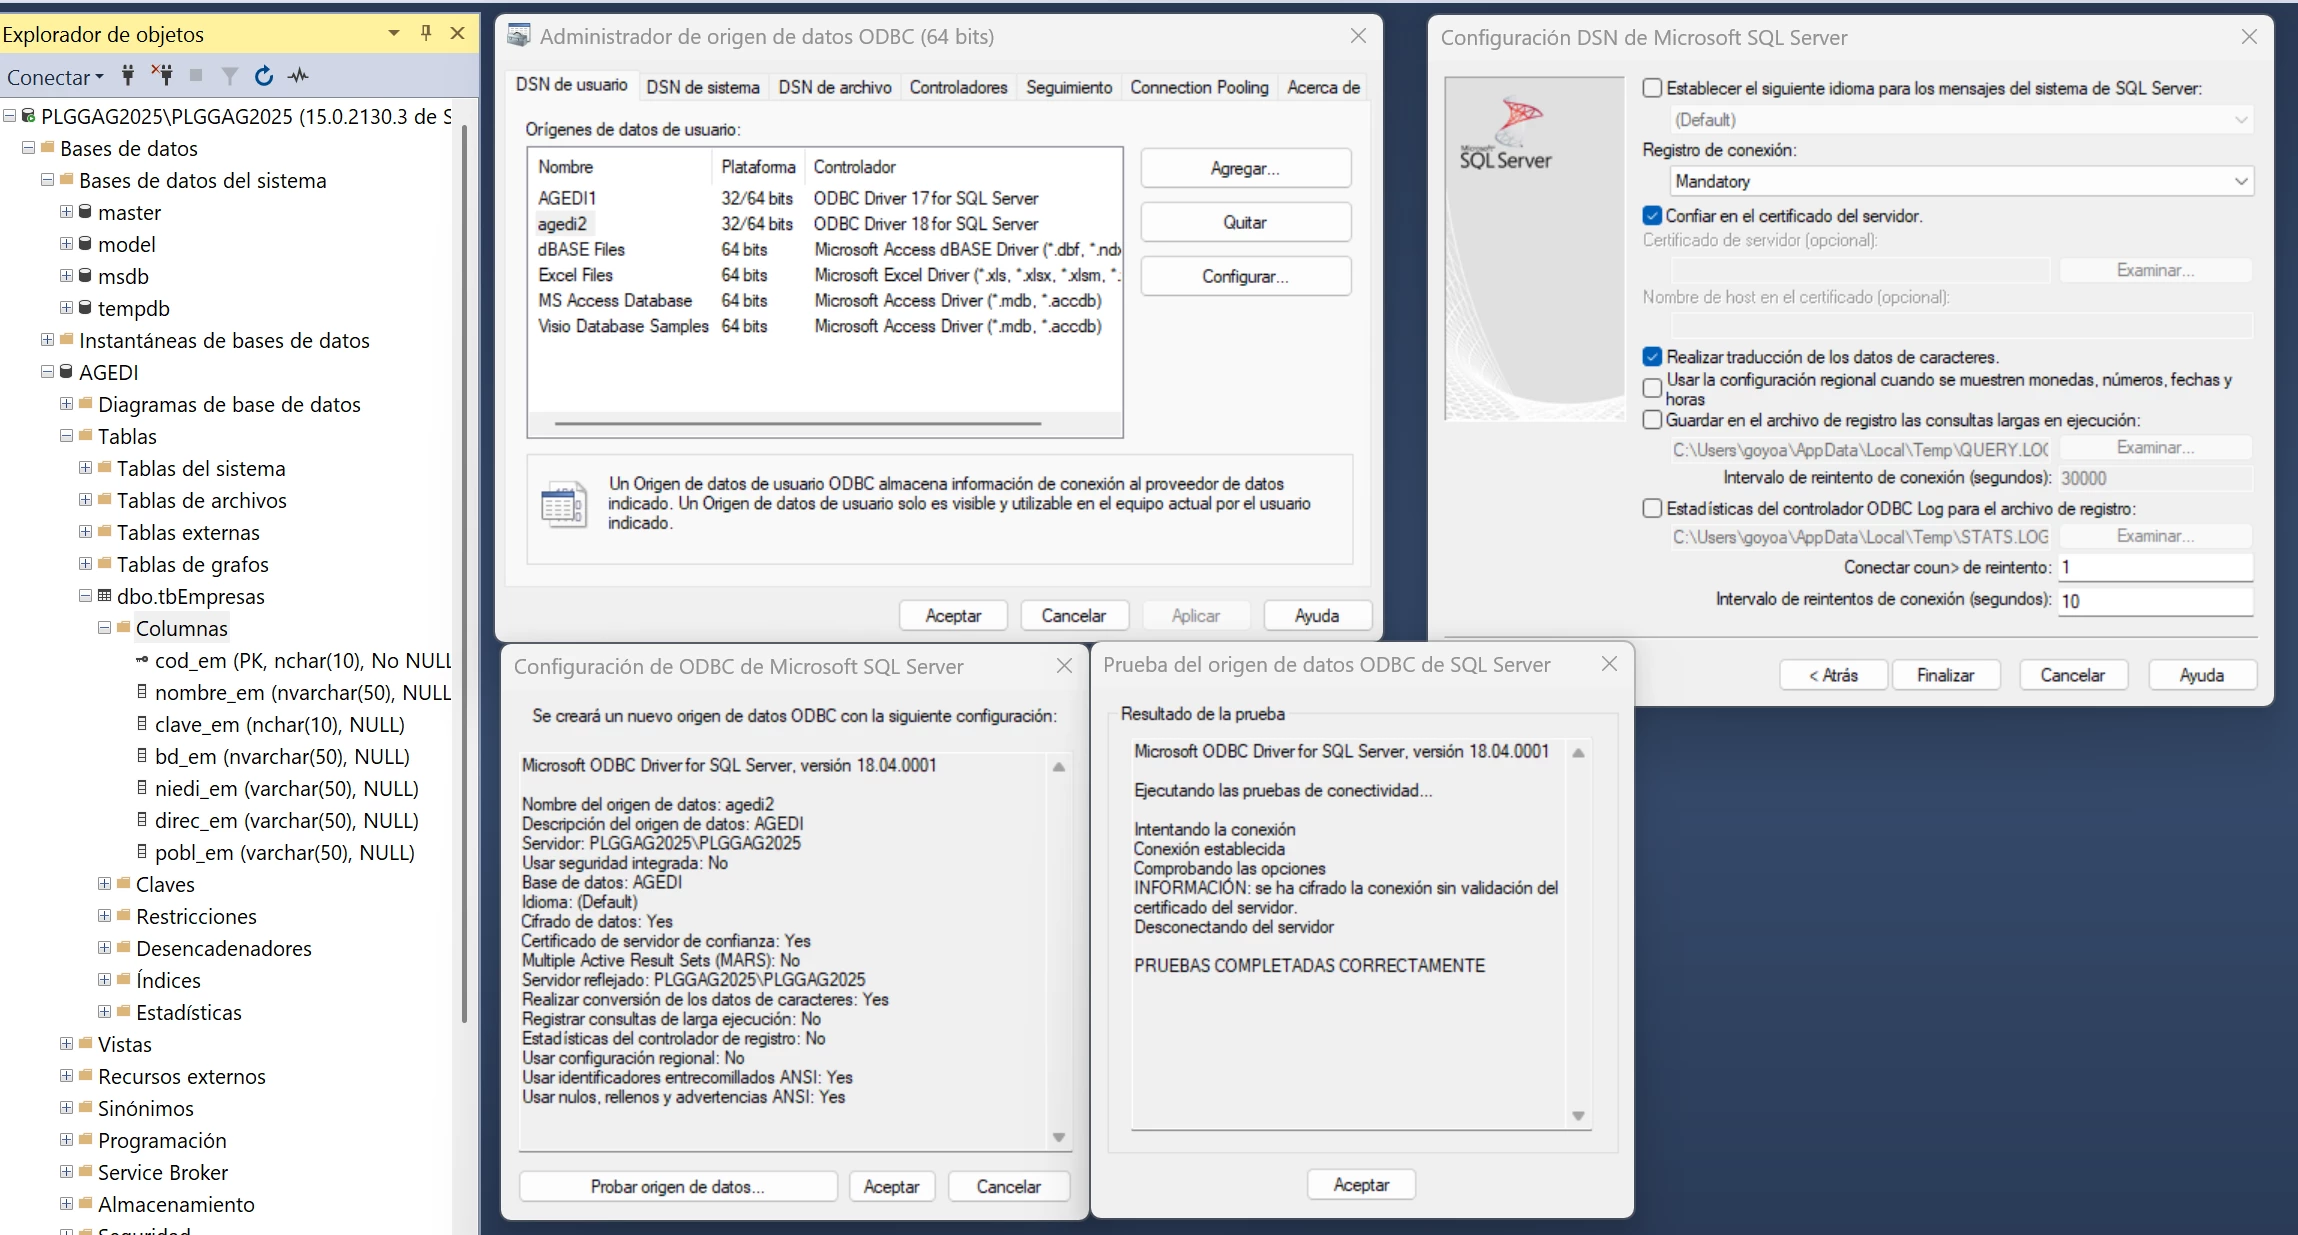Open the Activity Monitor pulse icon
This screenshot has height=1235, width=2298.
298,75
